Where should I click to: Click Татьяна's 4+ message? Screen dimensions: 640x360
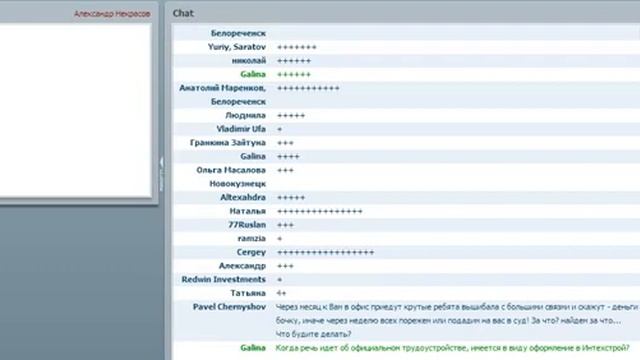click(281, 293)
